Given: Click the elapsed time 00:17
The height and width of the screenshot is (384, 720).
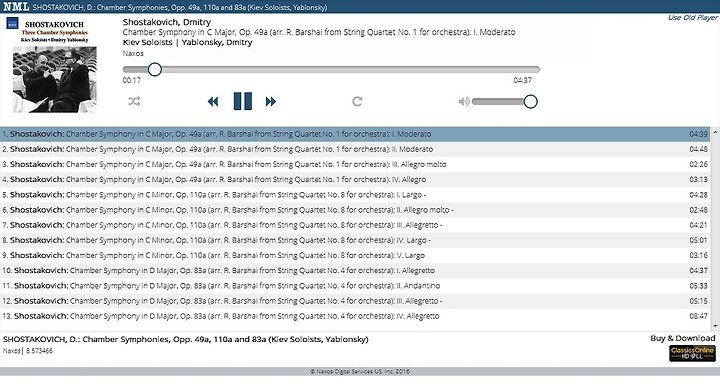Looking at the screenshot, I should point(132,80).
